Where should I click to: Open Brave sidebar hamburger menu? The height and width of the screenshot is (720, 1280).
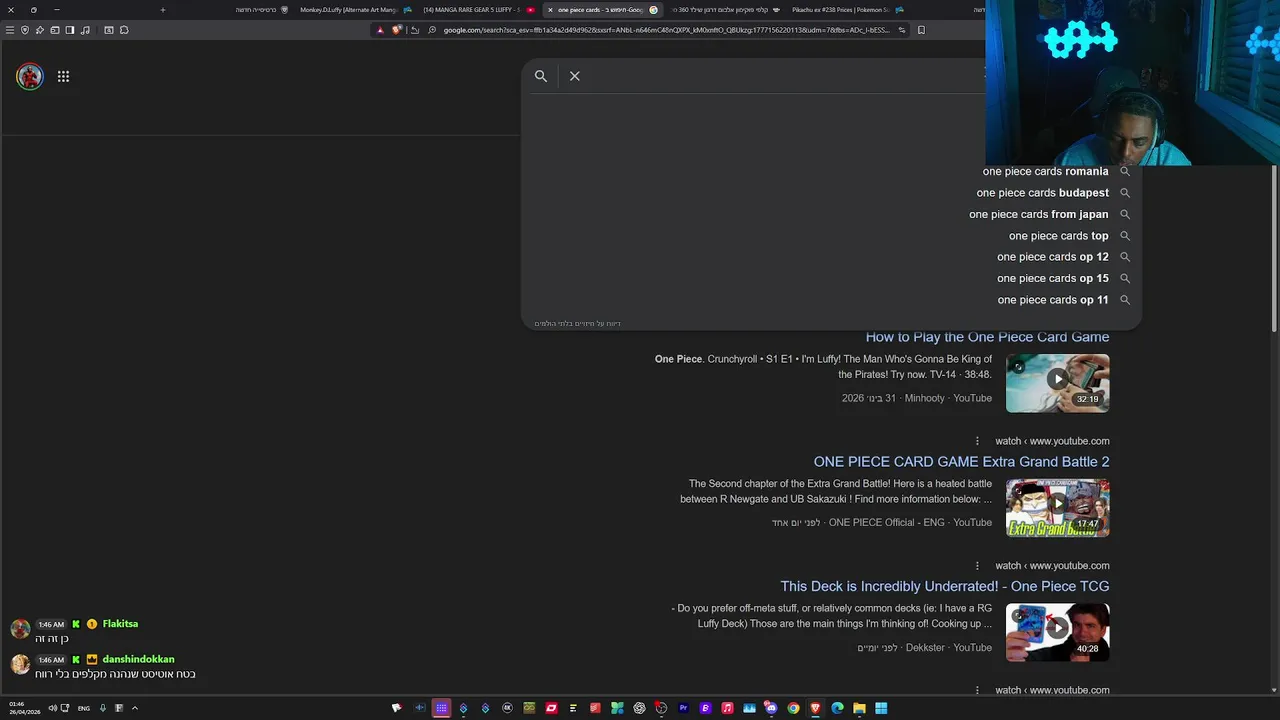[10, 30]
